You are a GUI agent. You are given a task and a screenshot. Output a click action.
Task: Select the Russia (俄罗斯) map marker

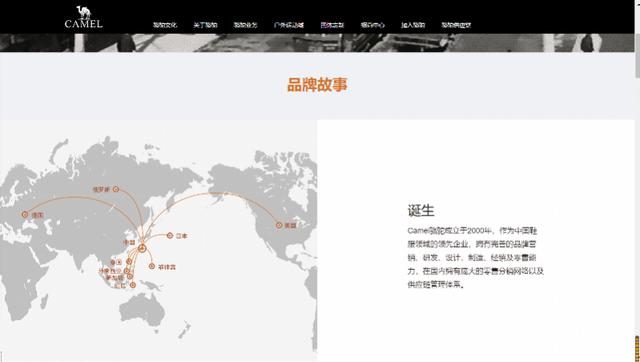[116, 189]
